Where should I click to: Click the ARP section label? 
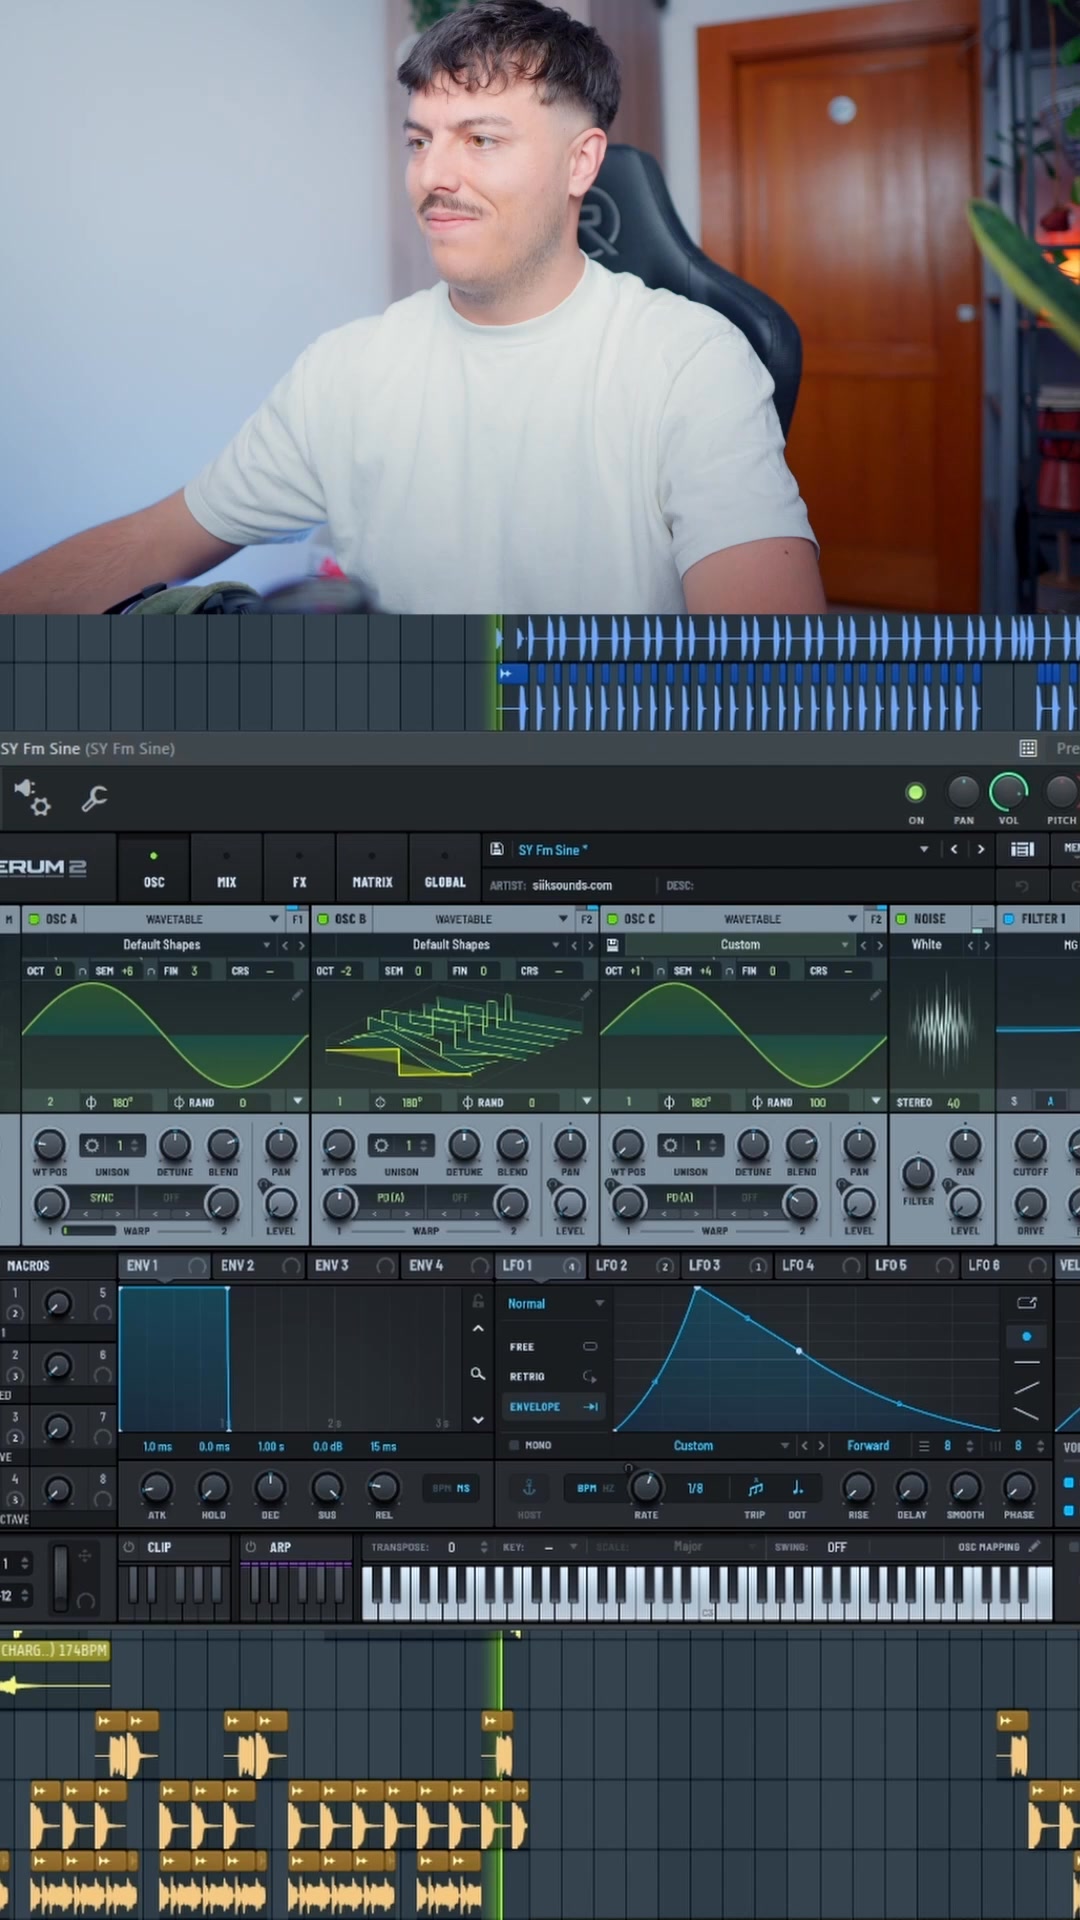pos(280,1546)
